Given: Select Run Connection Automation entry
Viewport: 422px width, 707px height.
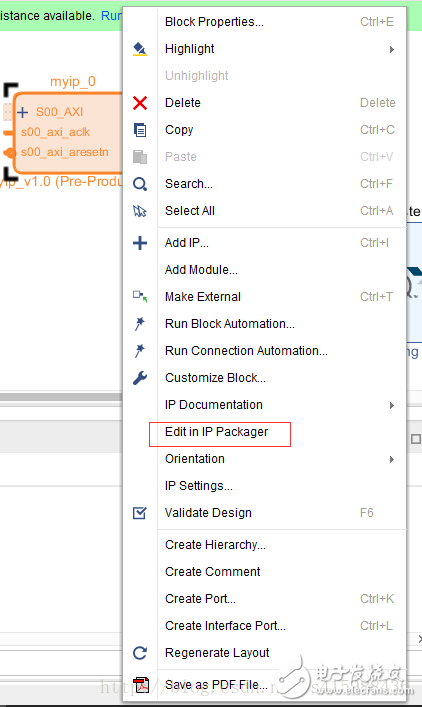Looking at the screenshot, I should point(246,351).
